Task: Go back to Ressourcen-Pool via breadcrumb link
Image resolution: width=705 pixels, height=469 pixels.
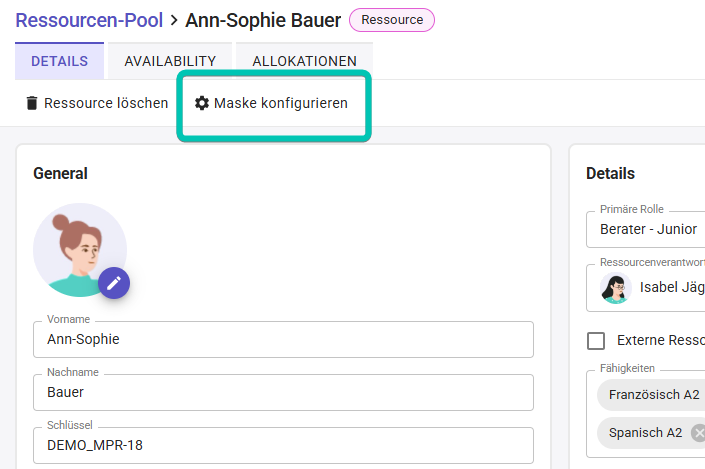Action: point(89,20)
